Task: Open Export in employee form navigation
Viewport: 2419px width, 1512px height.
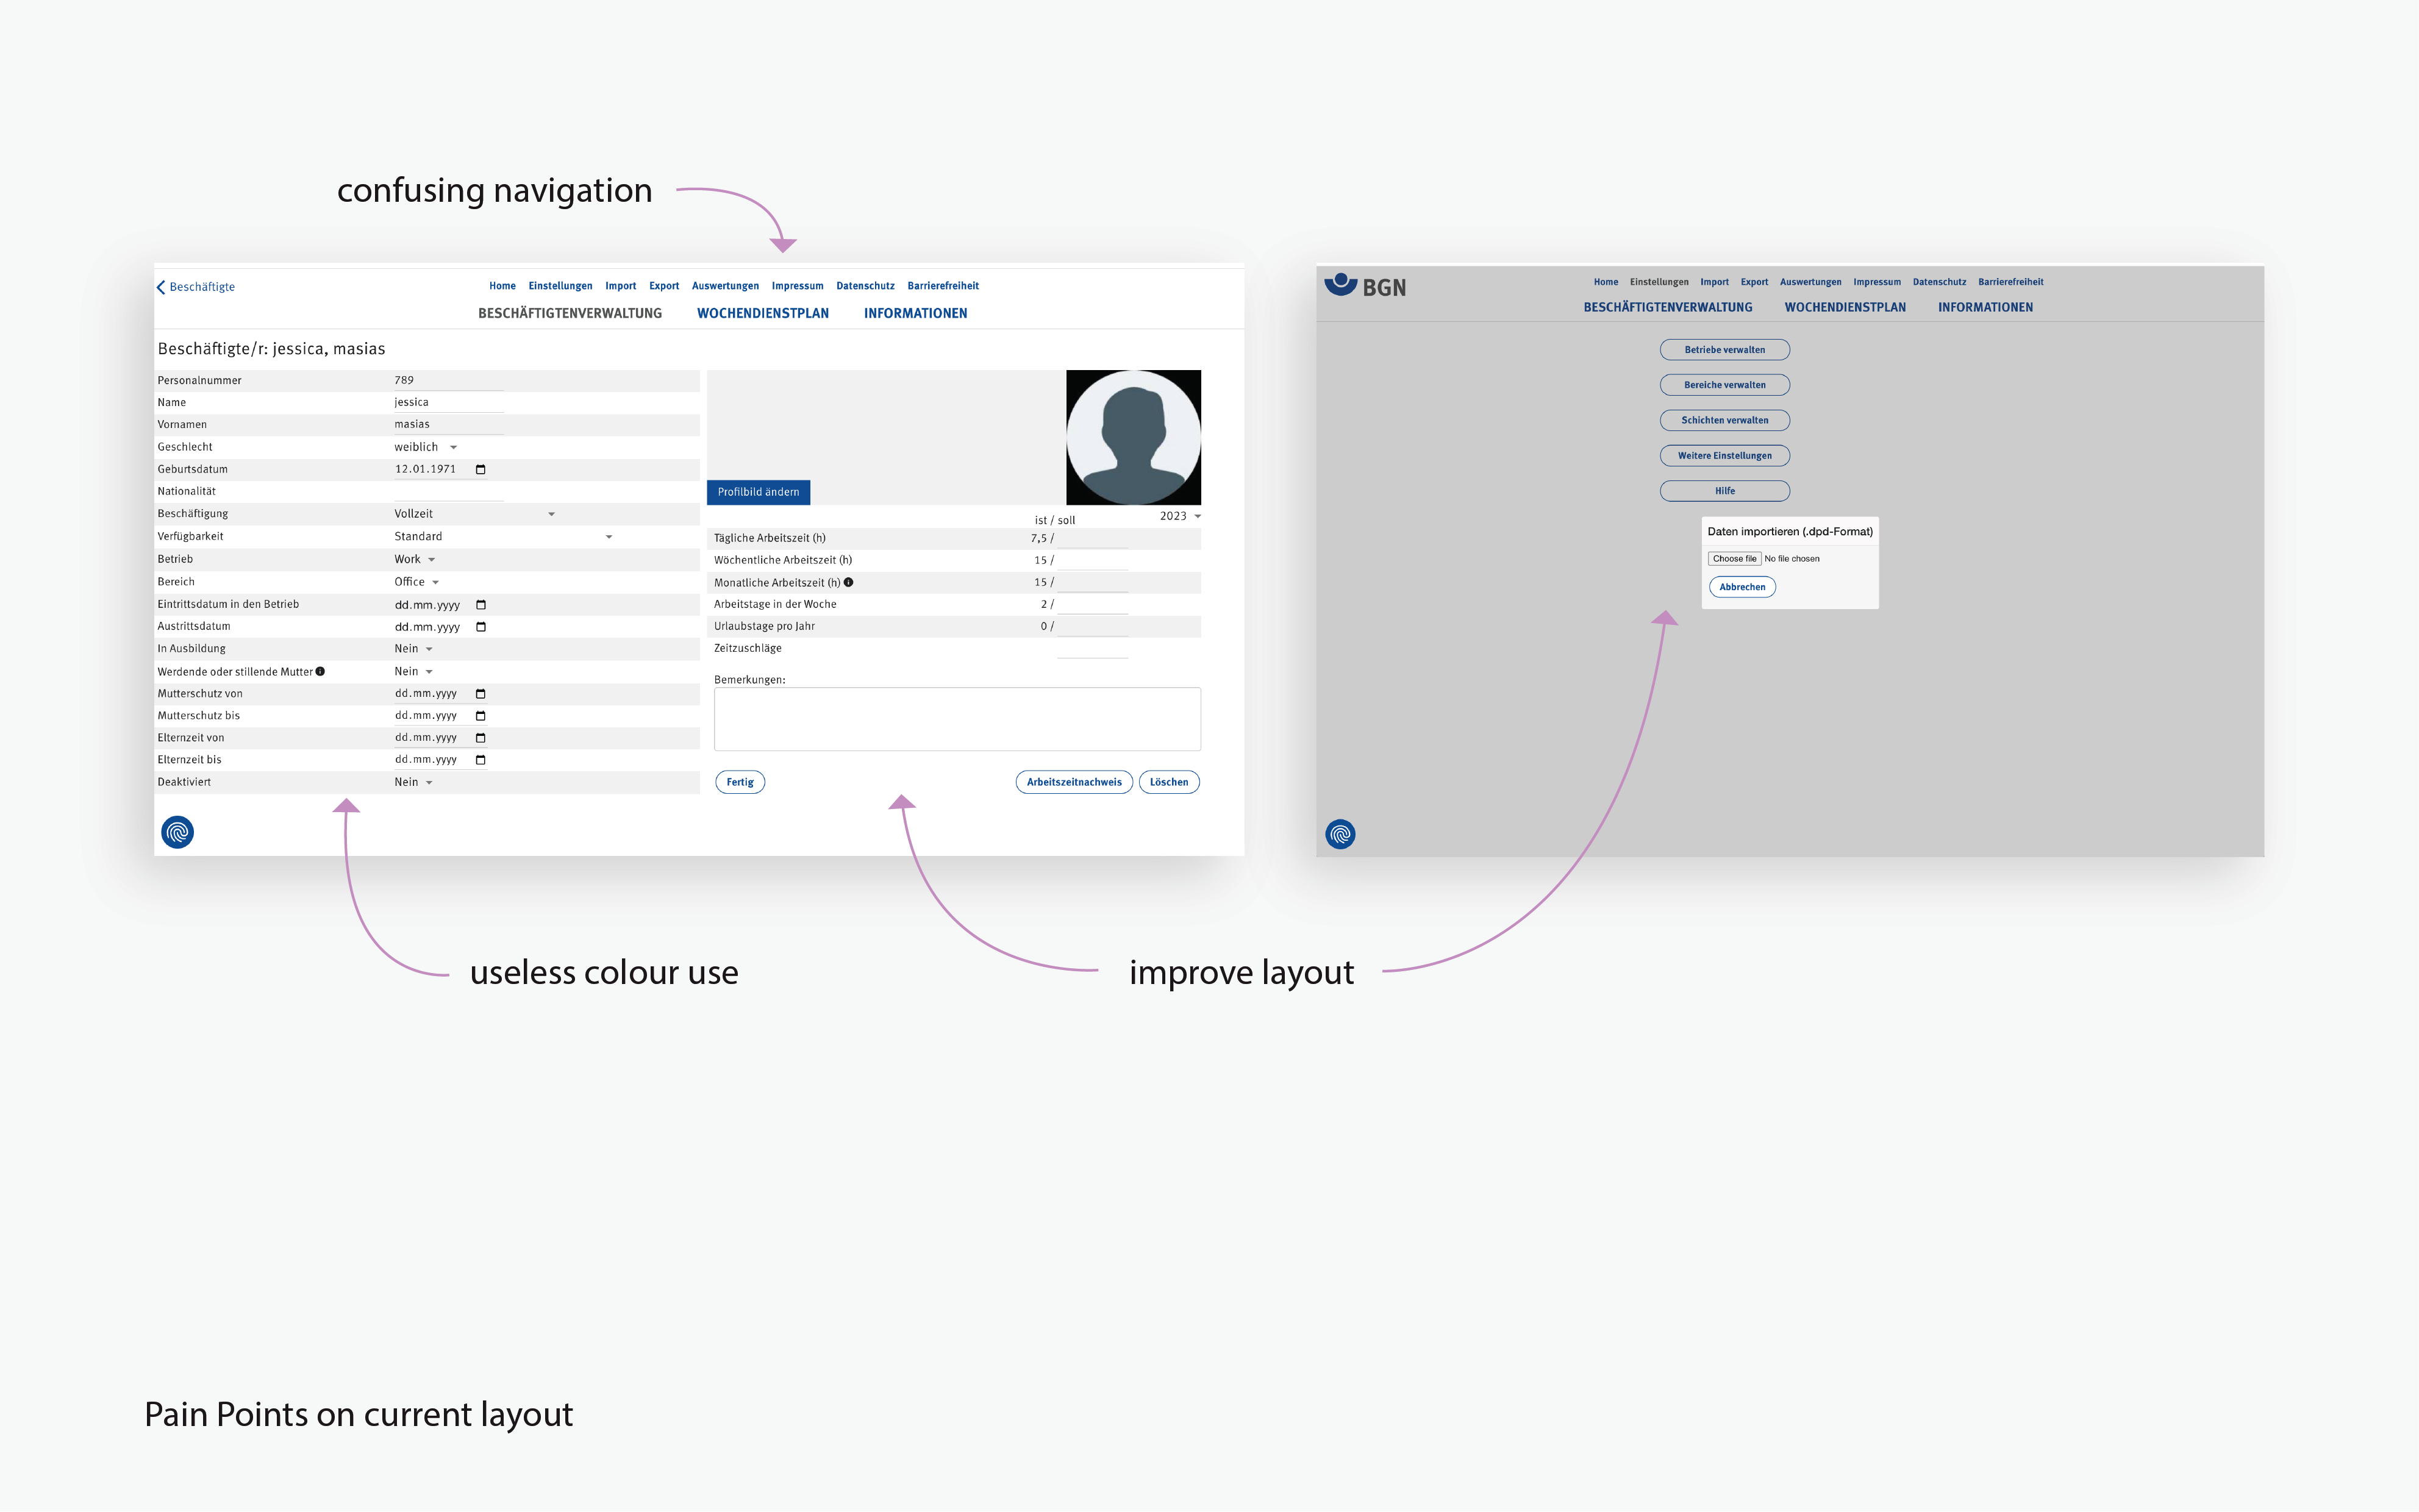Action: pyautogui.click(x=664, y=286)
